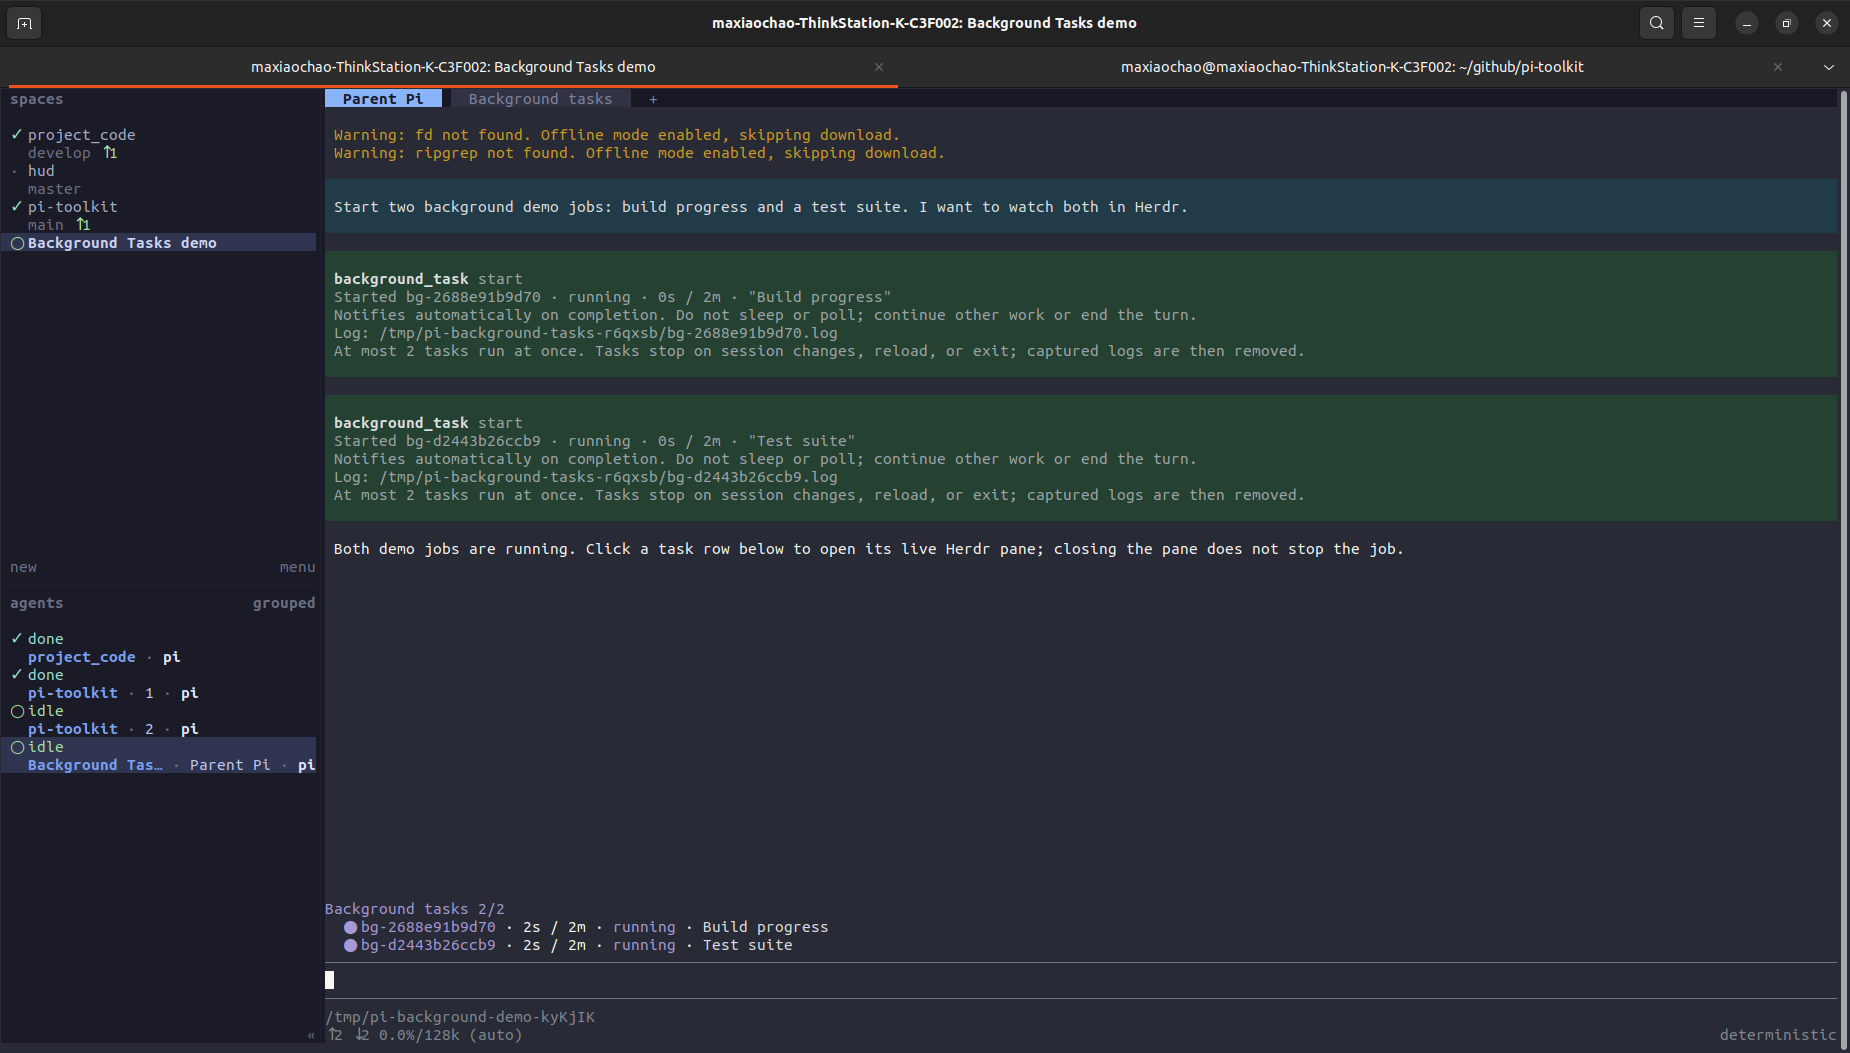
Task: Click the terminal search icon
Action: (x=1657, y=23)
